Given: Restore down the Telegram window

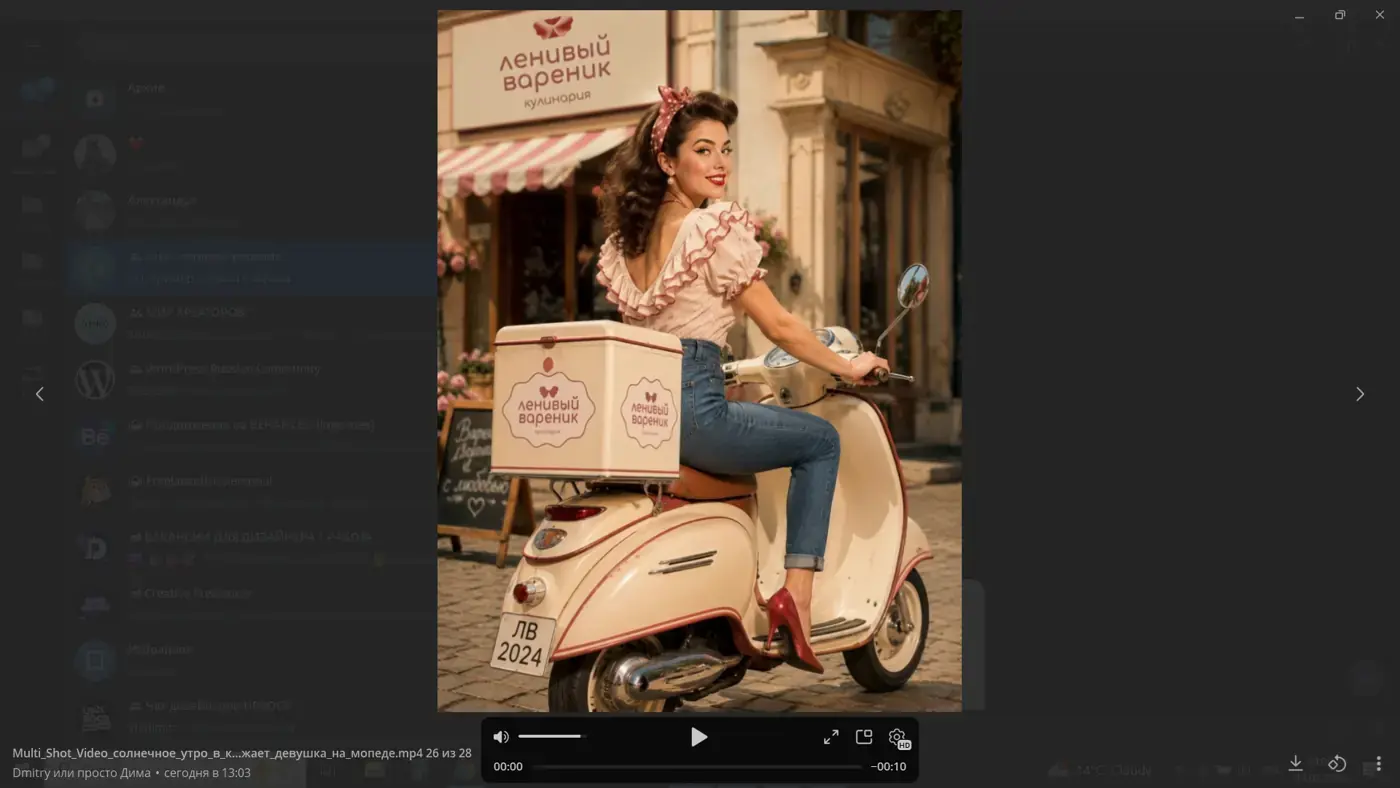Looking at the screenshot, I should 1340,15.
